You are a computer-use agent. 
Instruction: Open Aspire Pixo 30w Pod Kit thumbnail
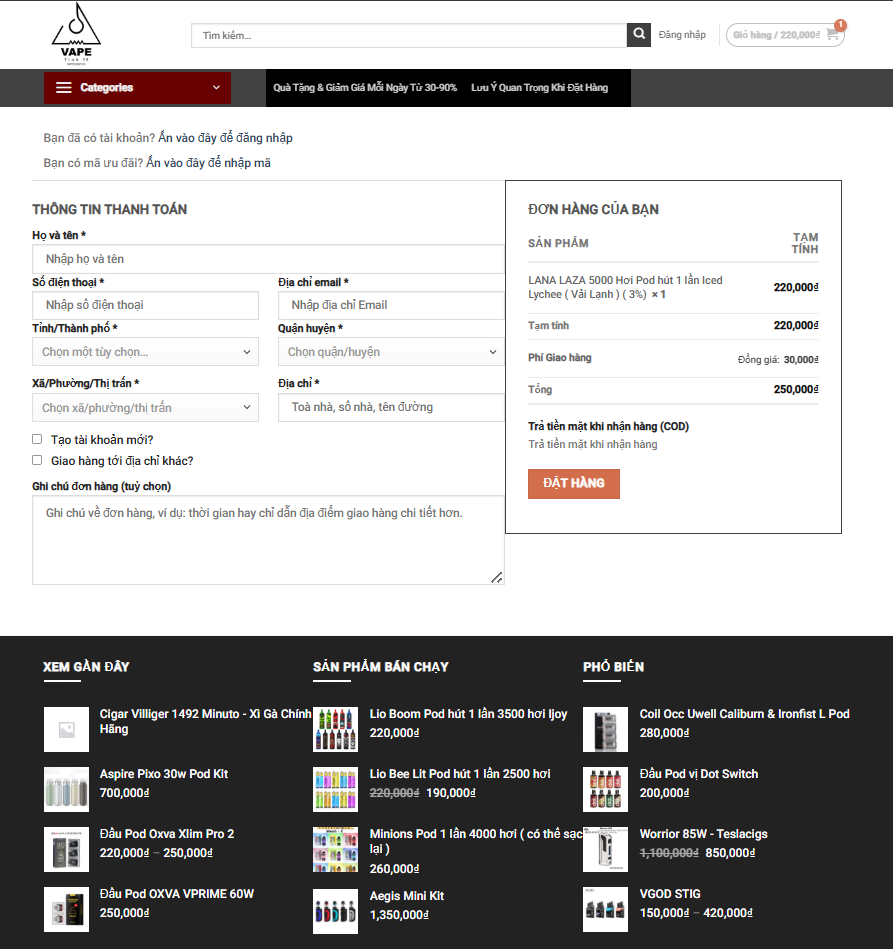66,789
